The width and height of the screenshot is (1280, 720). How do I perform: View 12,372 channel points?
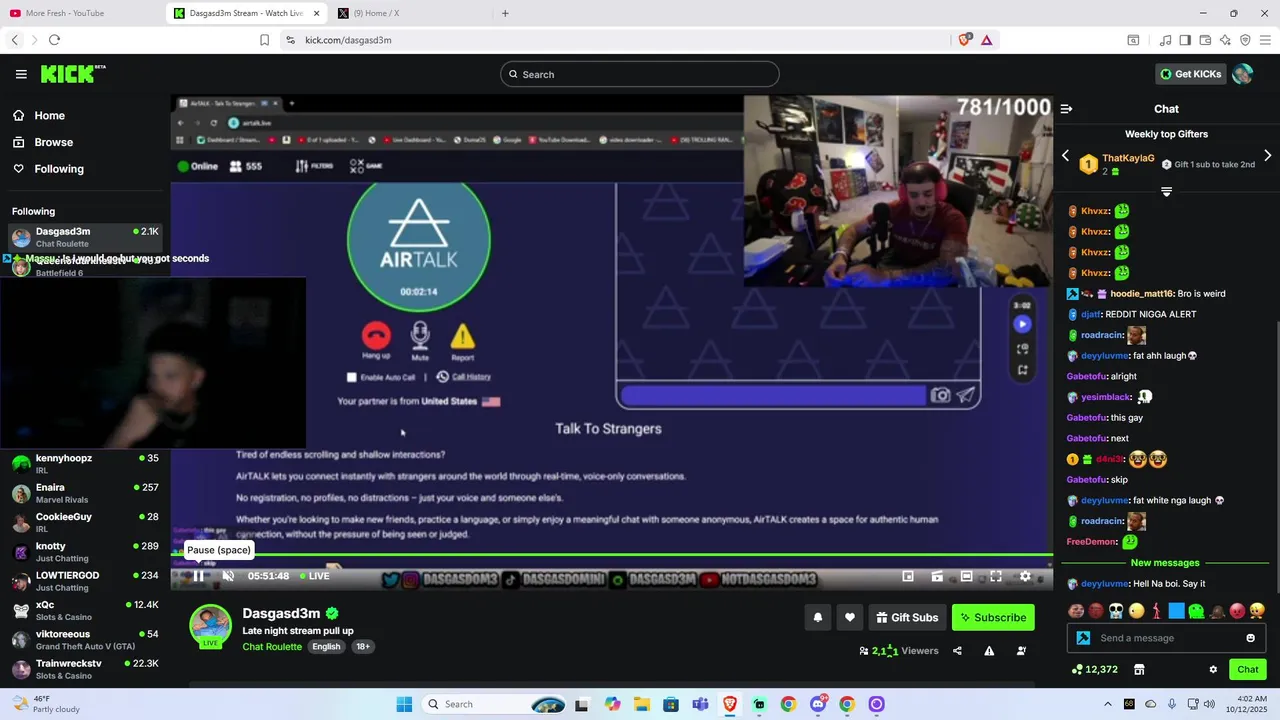click(1094, 670)
